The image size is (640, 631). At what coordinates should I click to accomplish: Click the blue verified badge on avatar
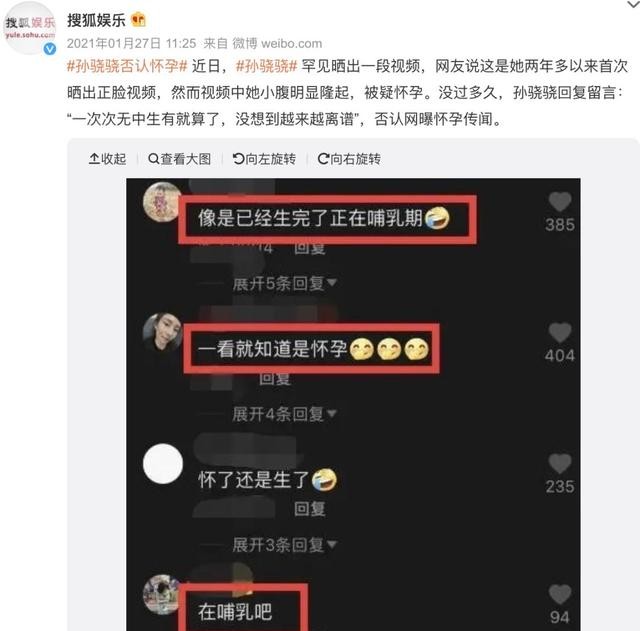coord(49,49)
